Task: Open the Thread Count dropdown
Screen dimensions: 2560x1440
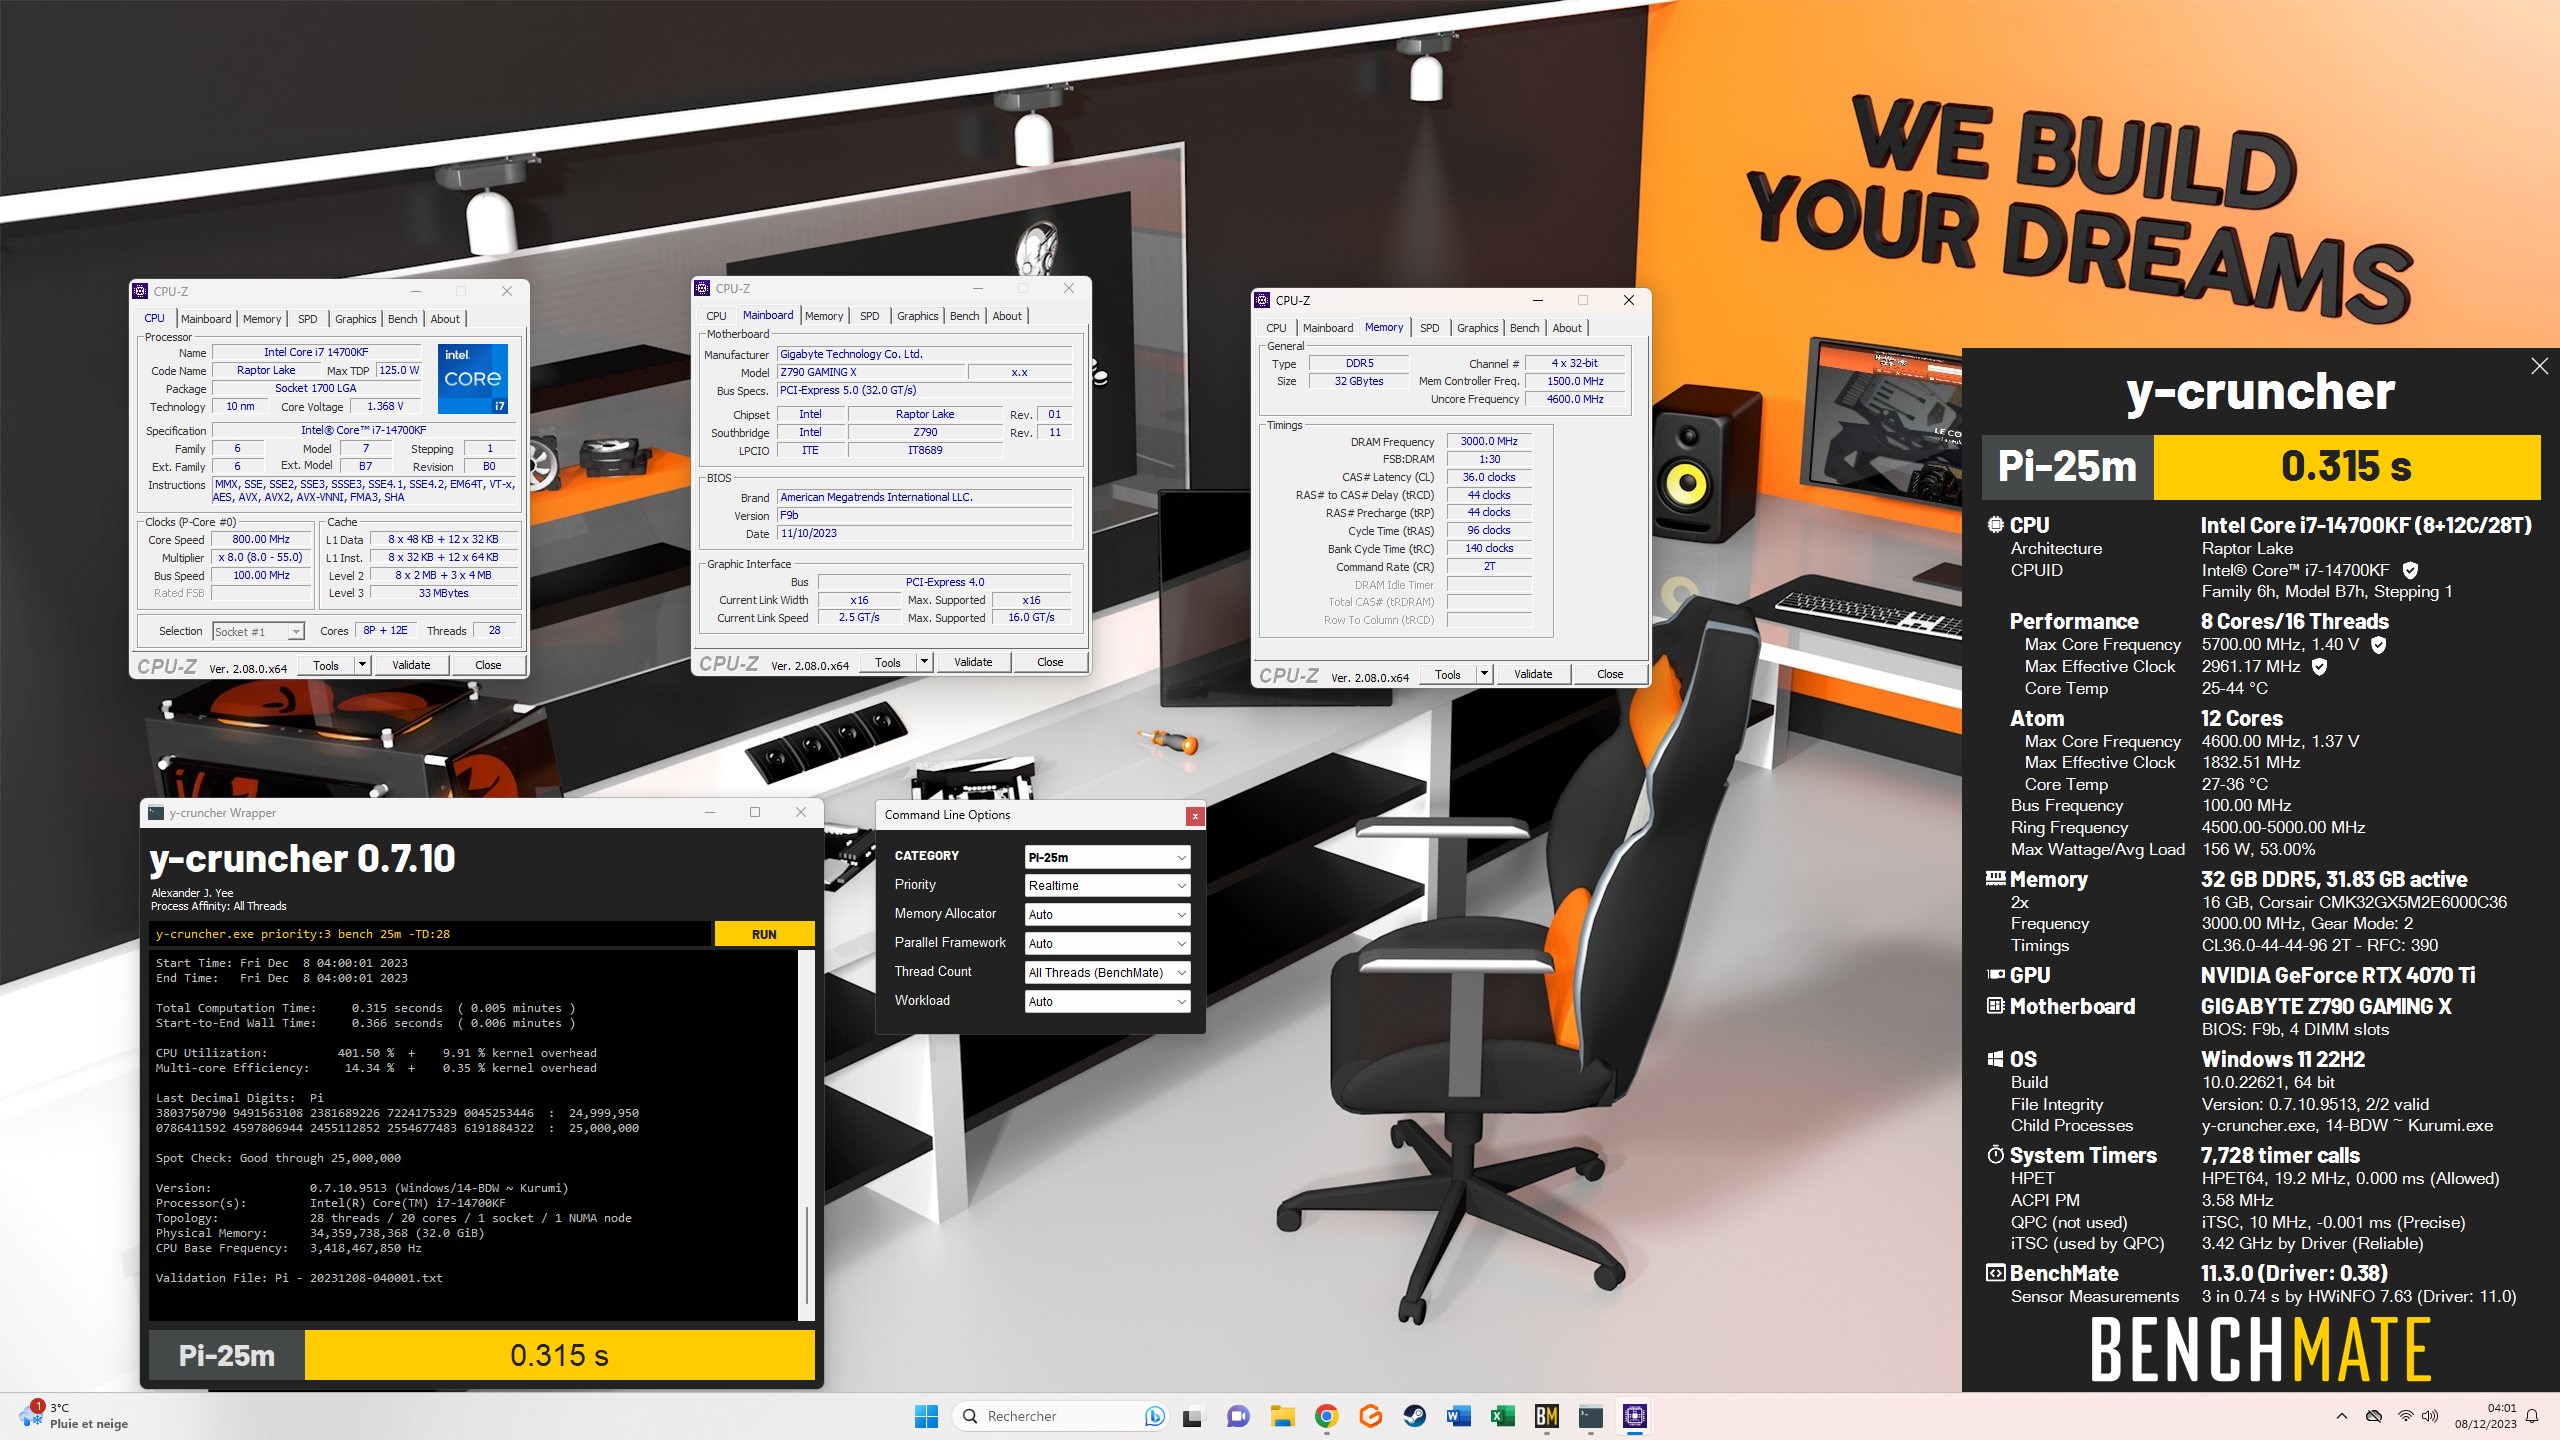Action: pos(1107,973)
